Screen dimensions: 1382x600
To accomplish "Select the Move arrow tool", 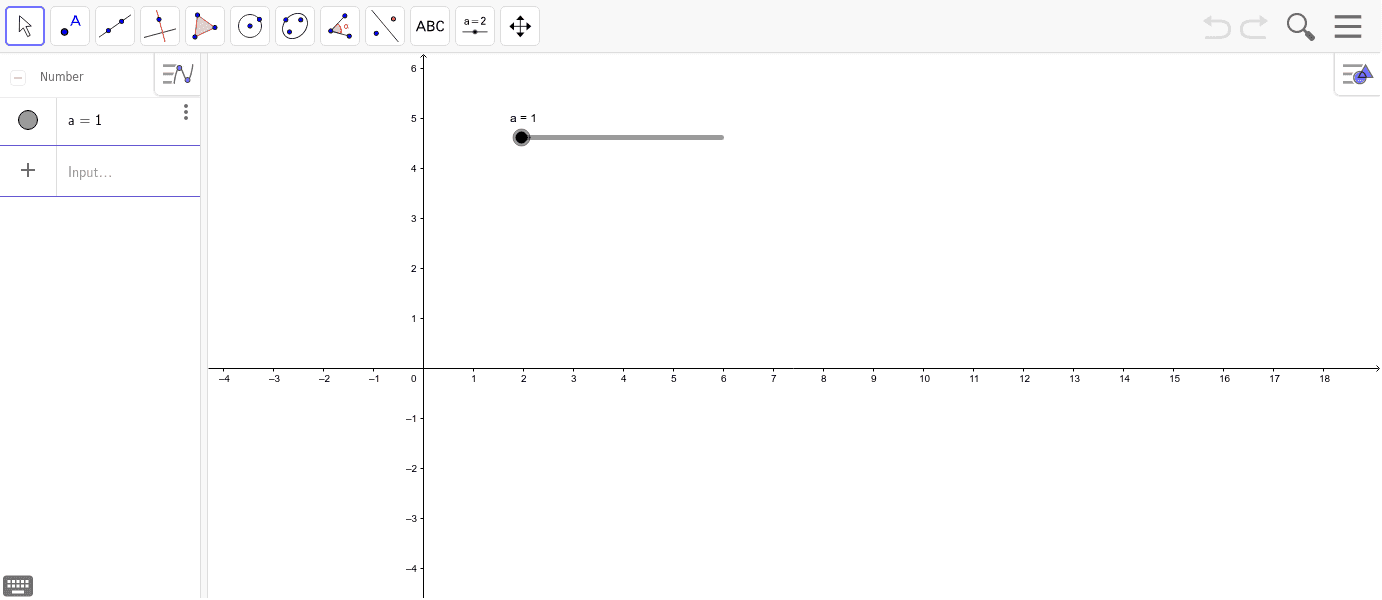I will pos(25,26).
